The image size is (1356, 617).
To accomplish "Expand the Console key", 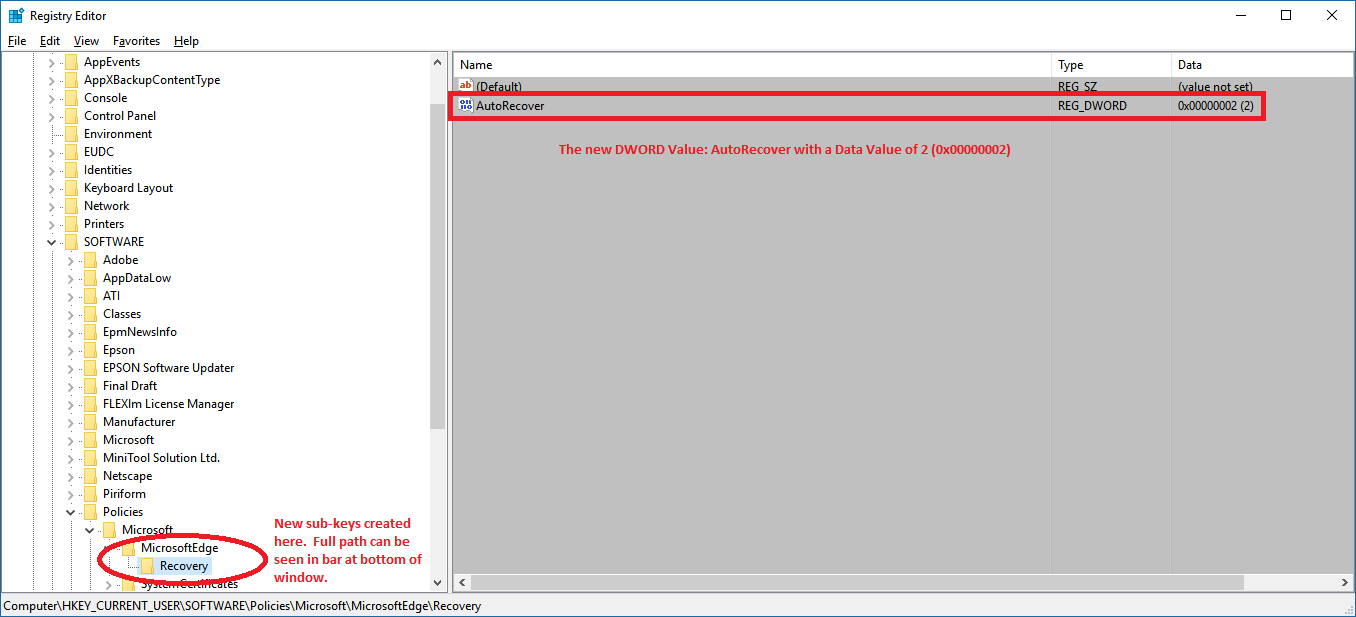I will point(51,98).
